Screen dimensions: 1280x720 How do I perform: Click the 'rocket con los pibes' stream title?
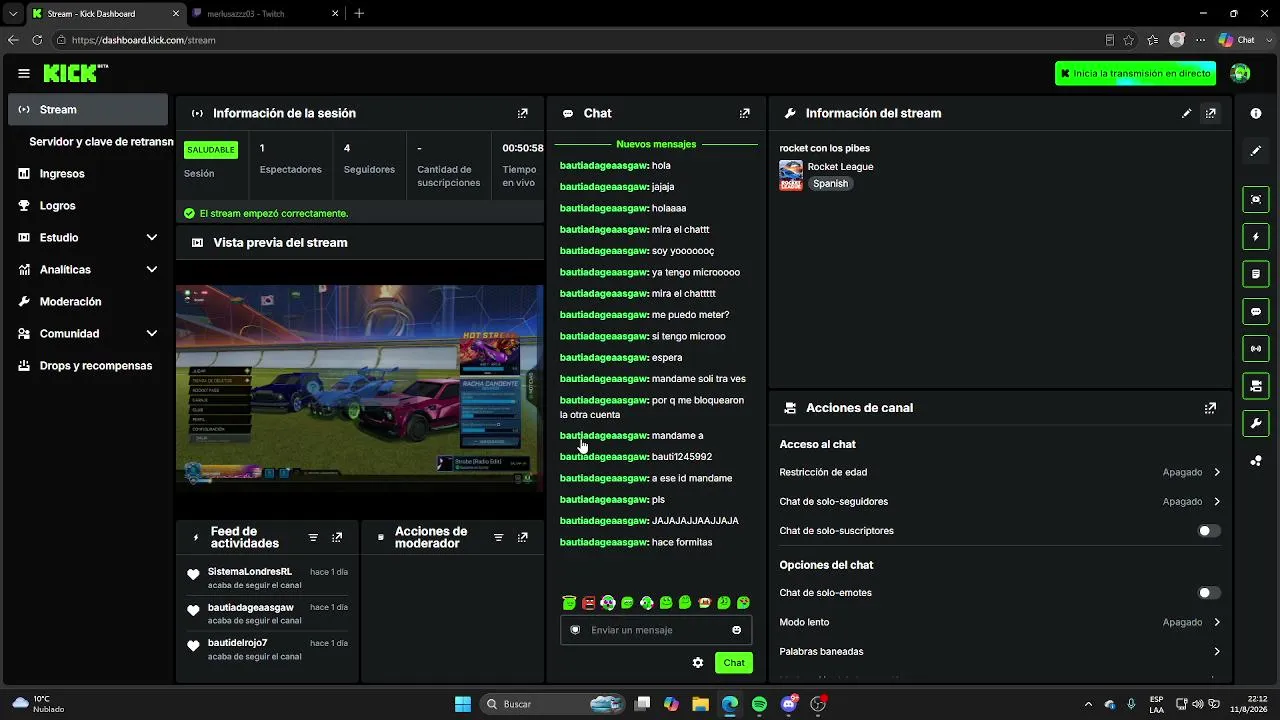pos(824,149)
